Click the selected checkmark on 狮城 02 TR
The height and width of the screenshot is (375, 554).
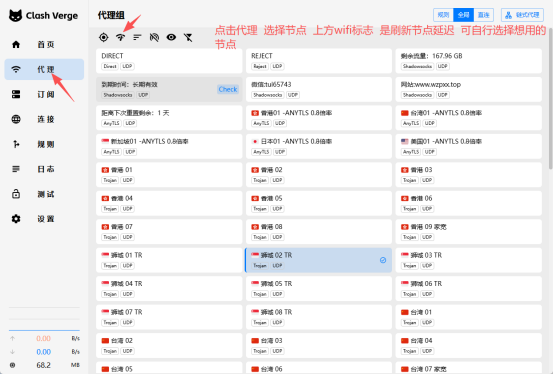click(383, 260)
